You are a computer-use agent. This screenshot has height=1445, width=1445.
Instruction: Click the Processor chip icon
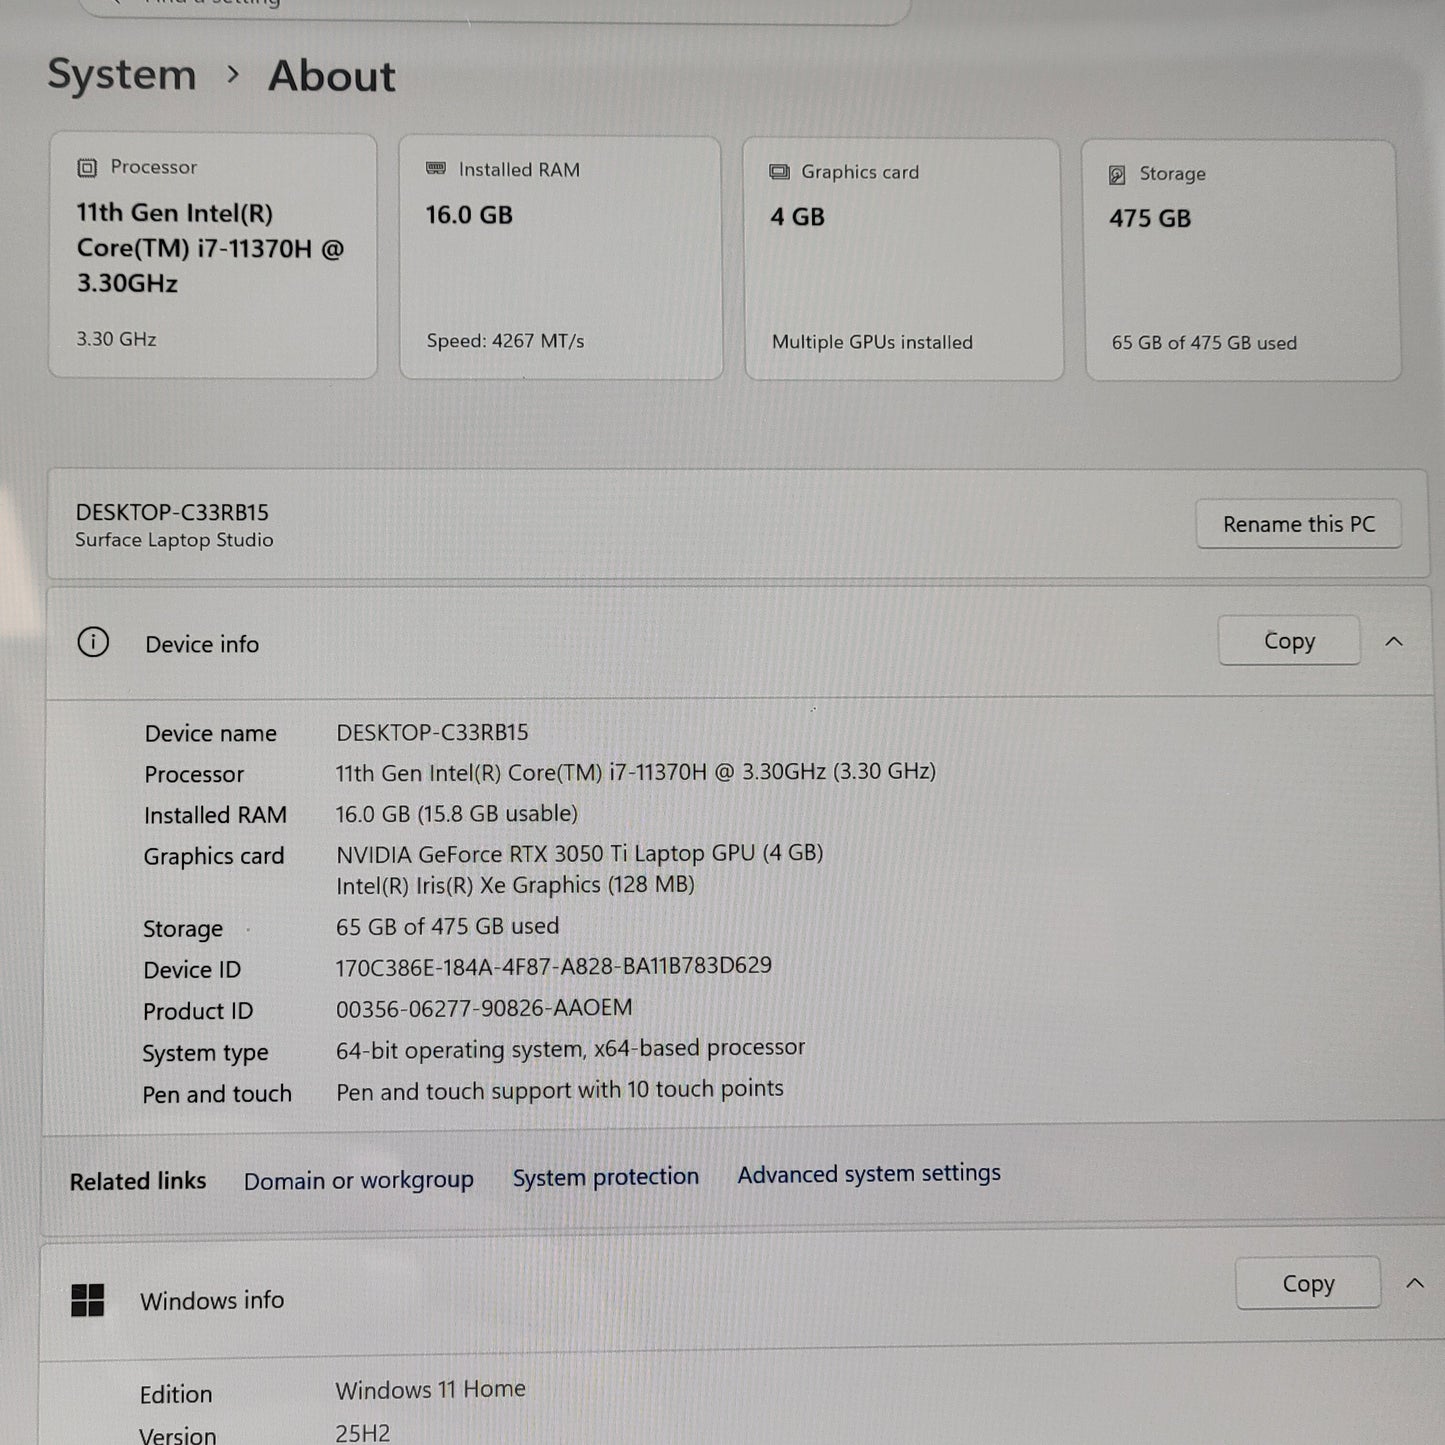(87, 168)
